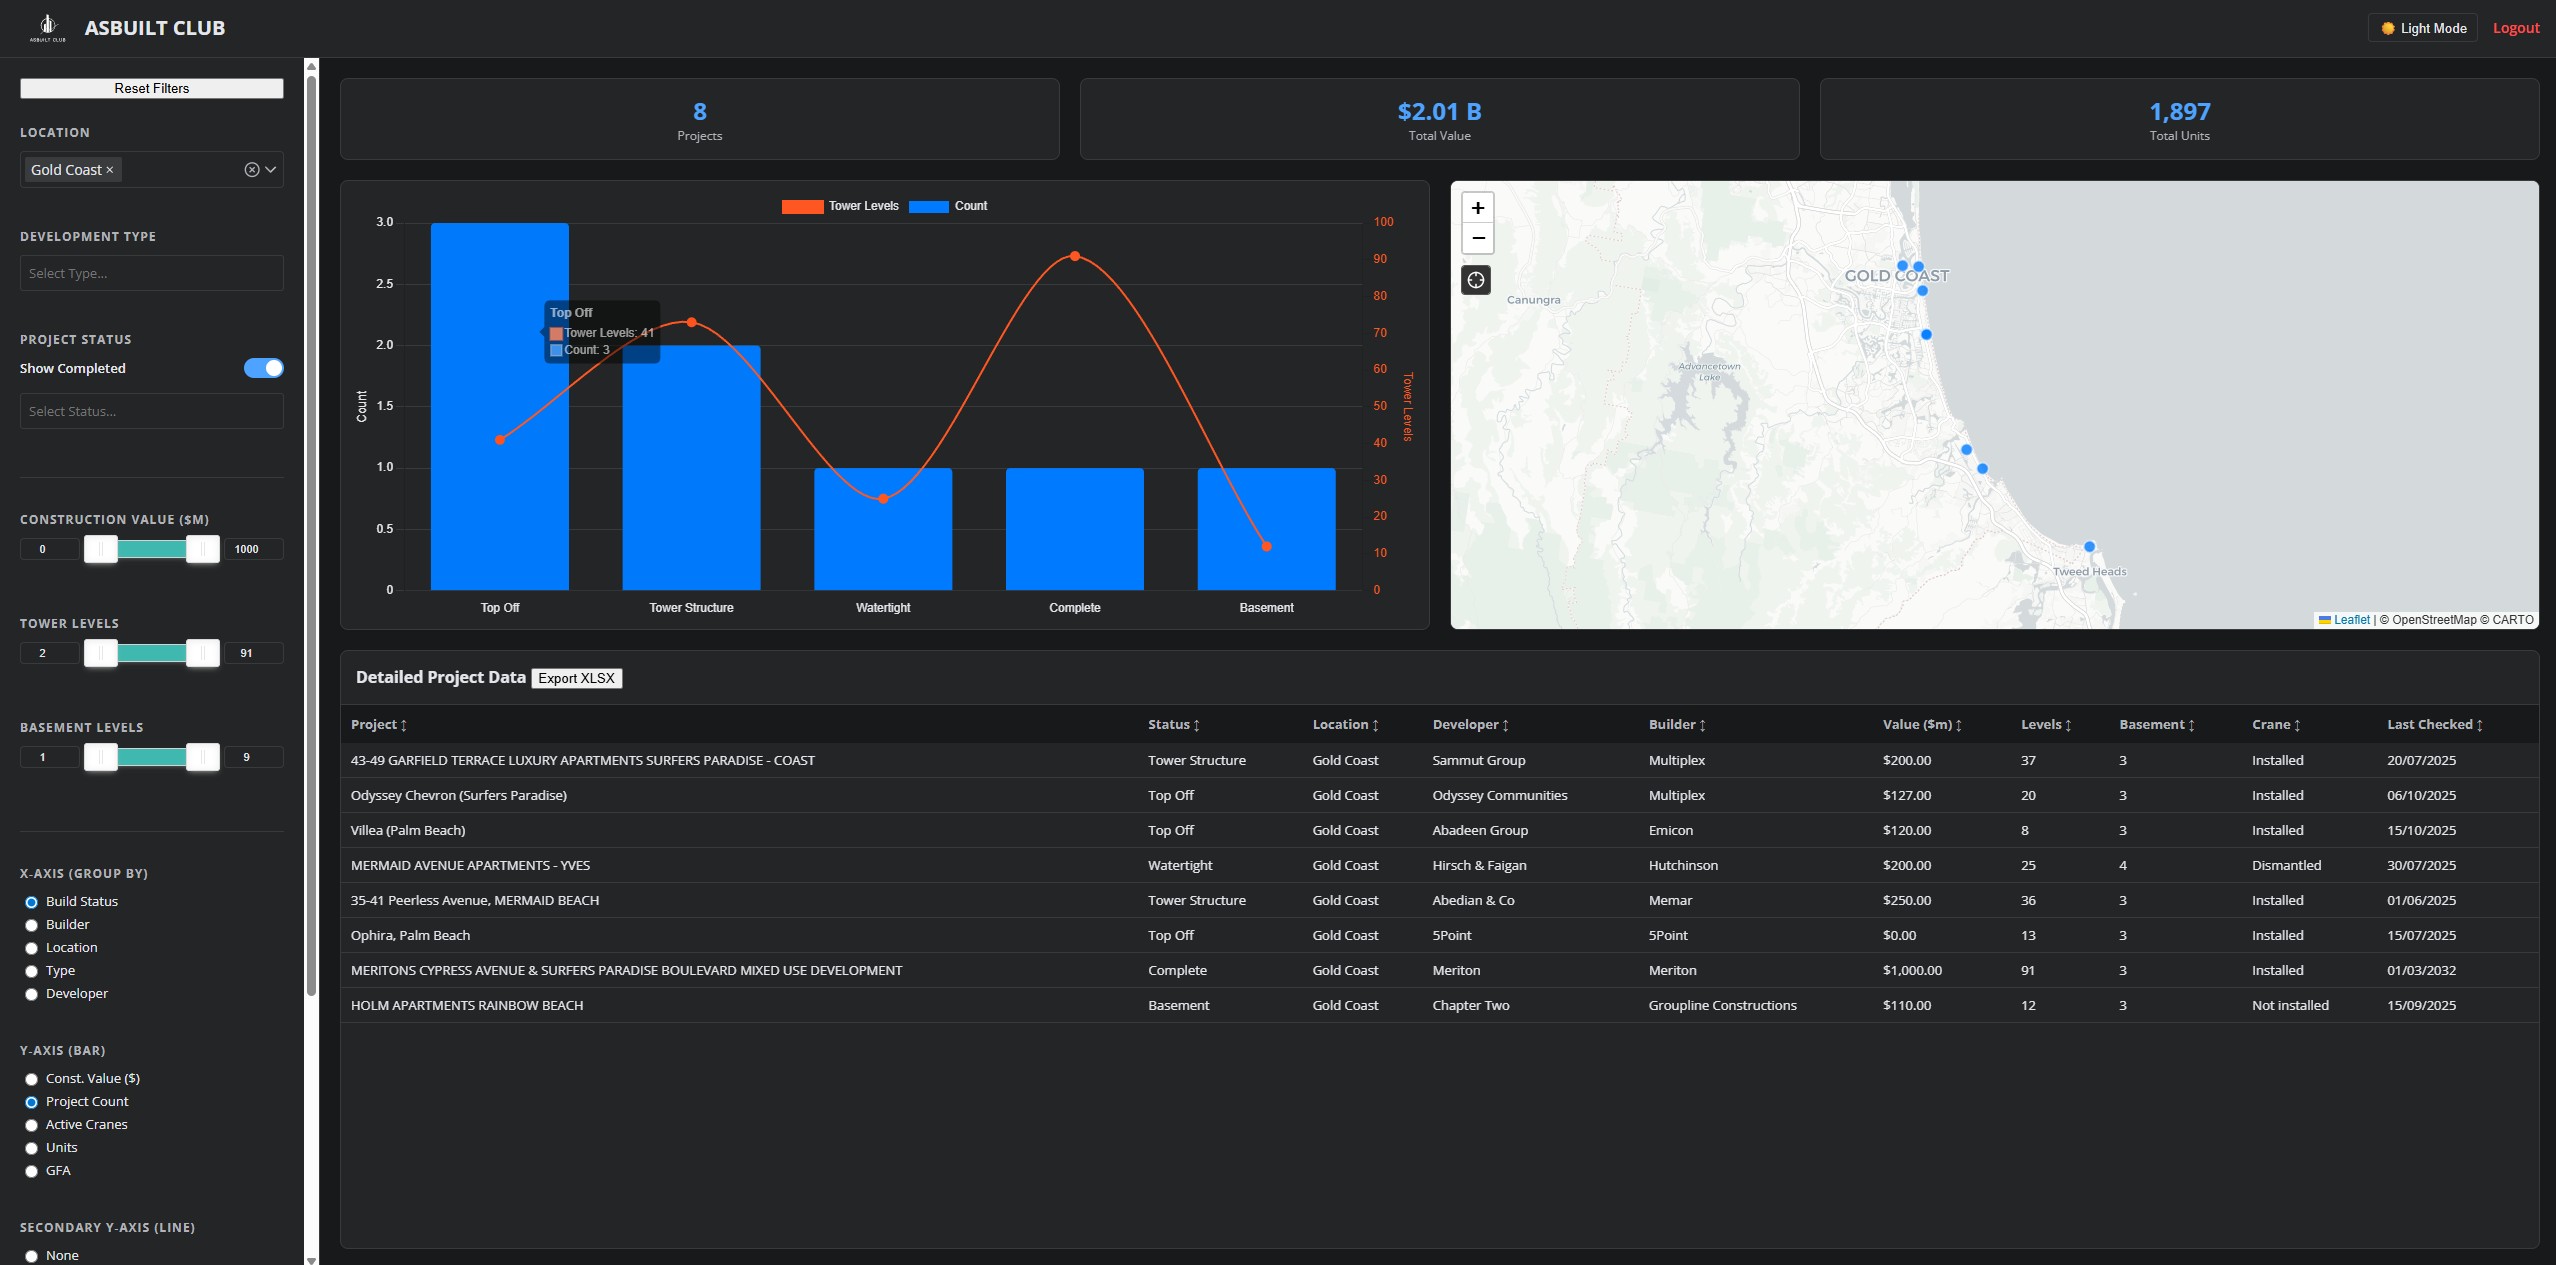Click the Groupline Constructions builder cell
Image resolution: width=2556 pixels, height=1265 pixels.
click(x=1722, y=1005)
